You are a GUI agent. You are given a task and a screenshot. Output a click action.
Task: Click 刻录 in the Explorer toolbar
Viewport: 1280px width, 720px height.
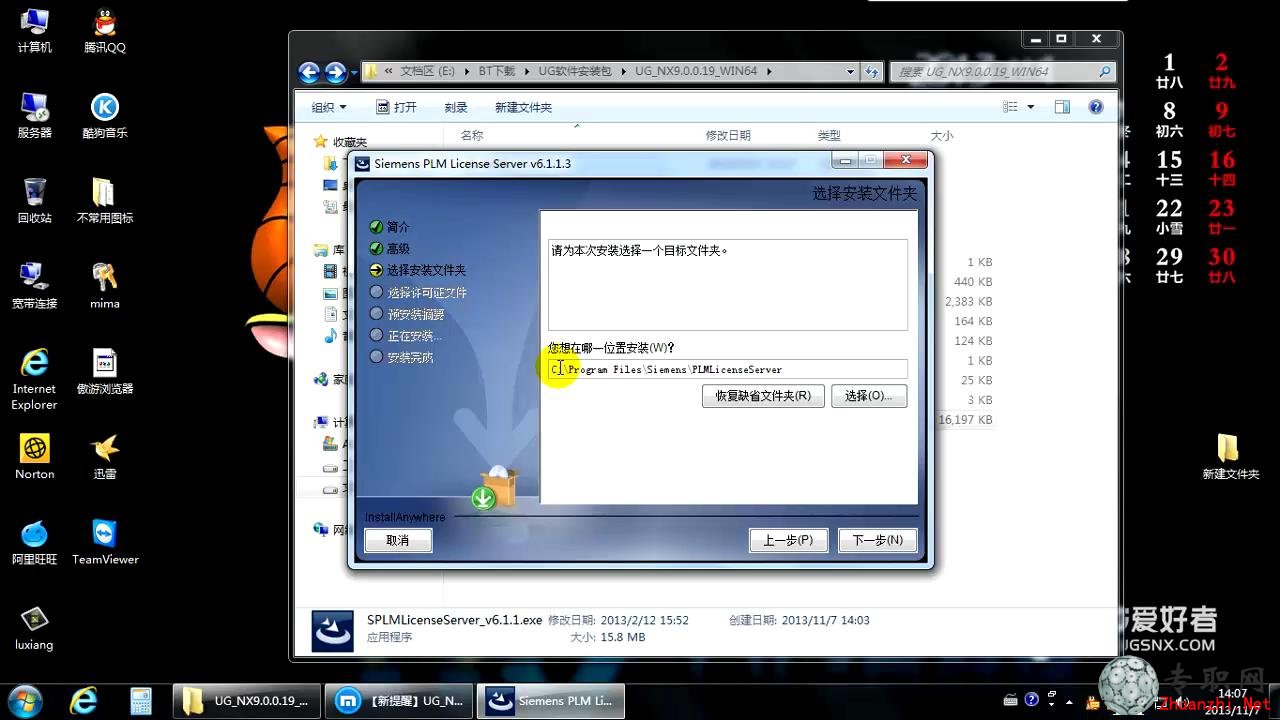point(456,107)
